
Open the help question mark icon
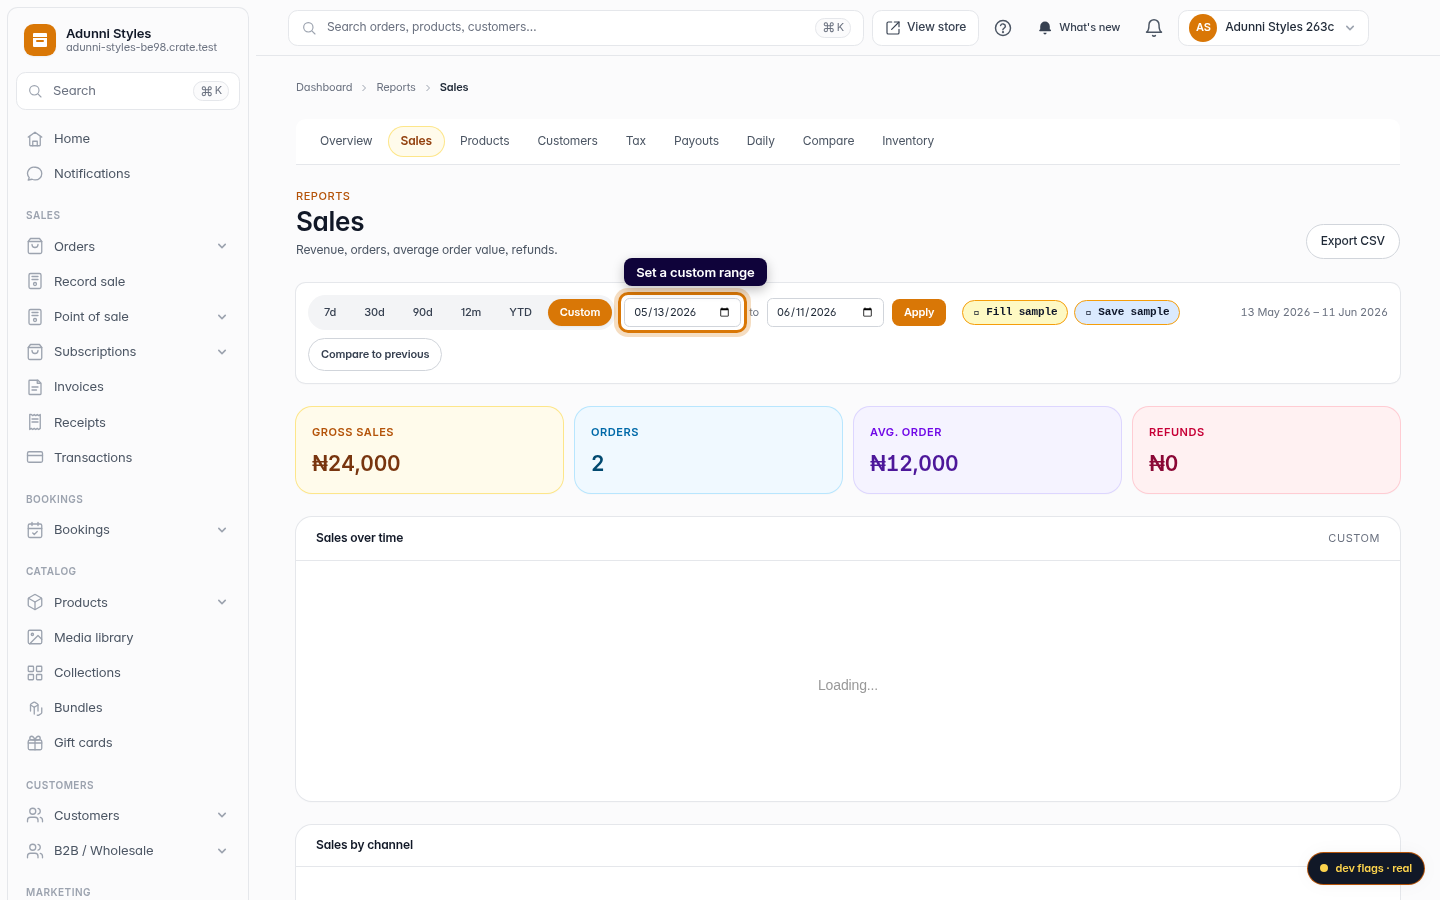click(x=1003, y=28)
